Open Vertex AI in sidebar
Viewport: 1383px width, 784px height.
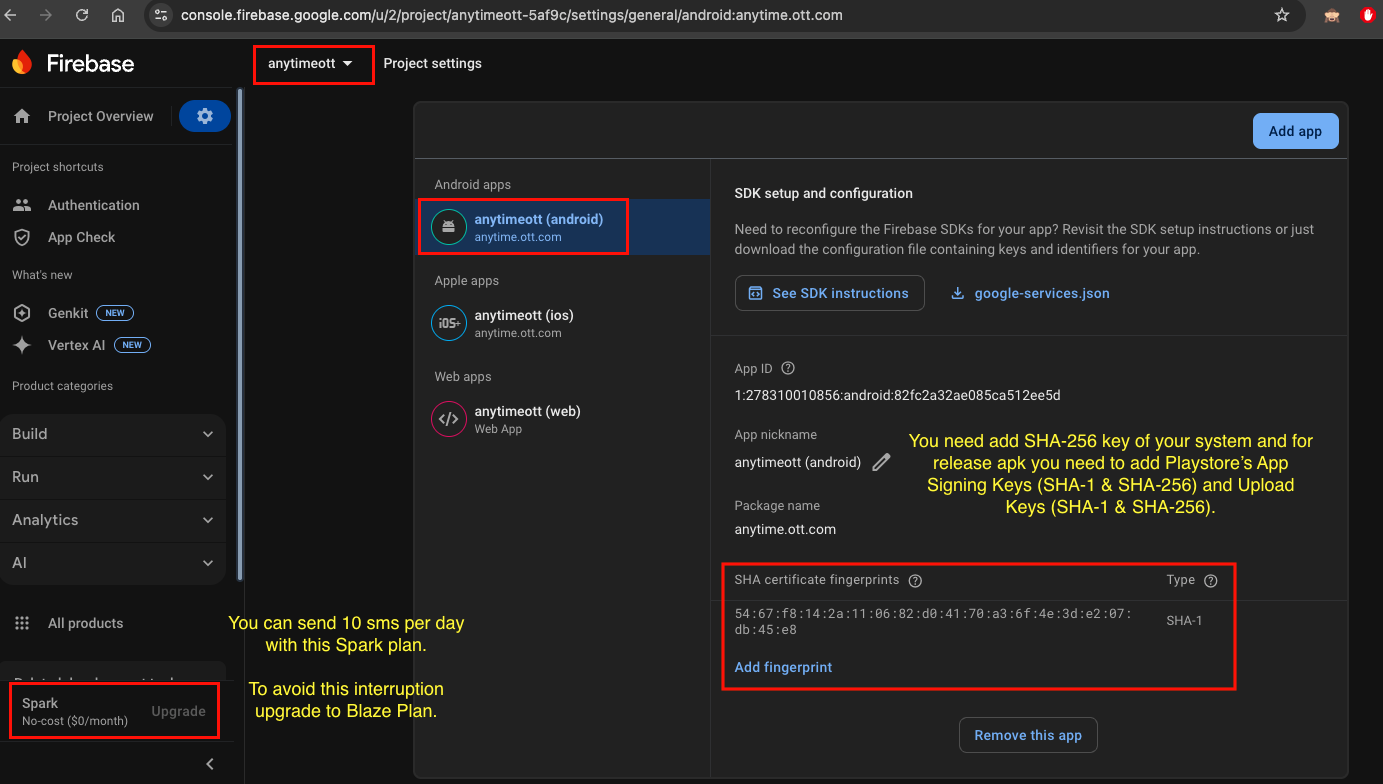pos(76,345)
